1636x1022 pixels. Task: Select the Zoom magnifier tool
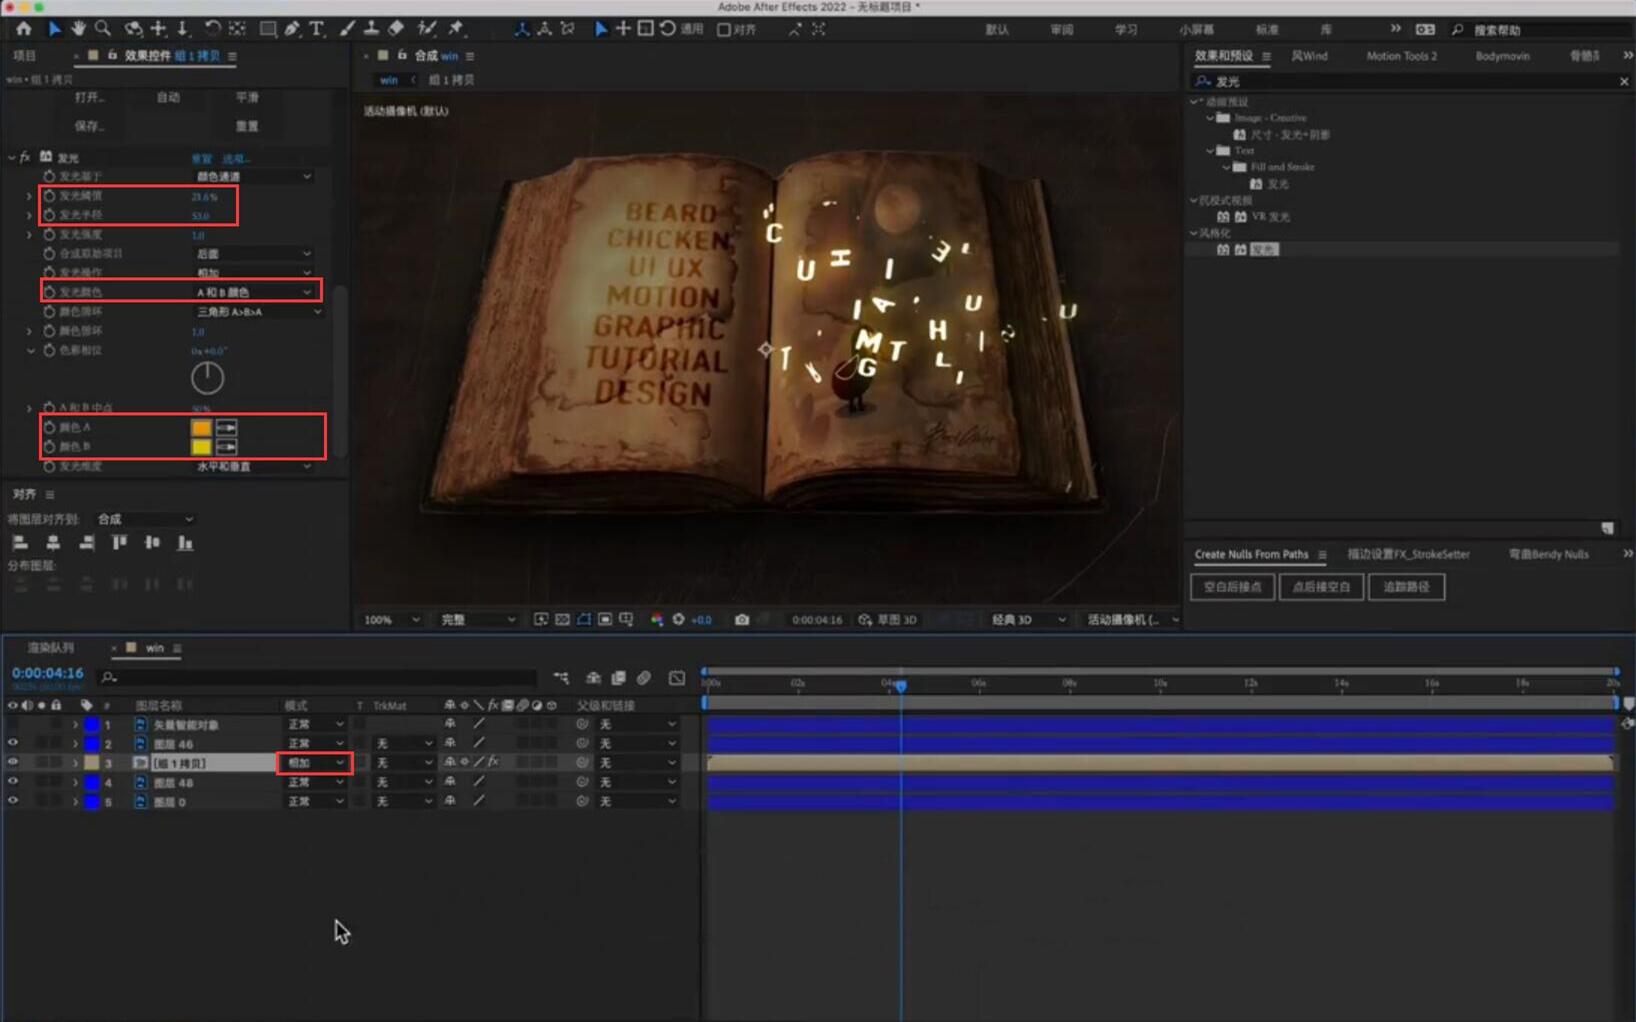click(102, 29)
